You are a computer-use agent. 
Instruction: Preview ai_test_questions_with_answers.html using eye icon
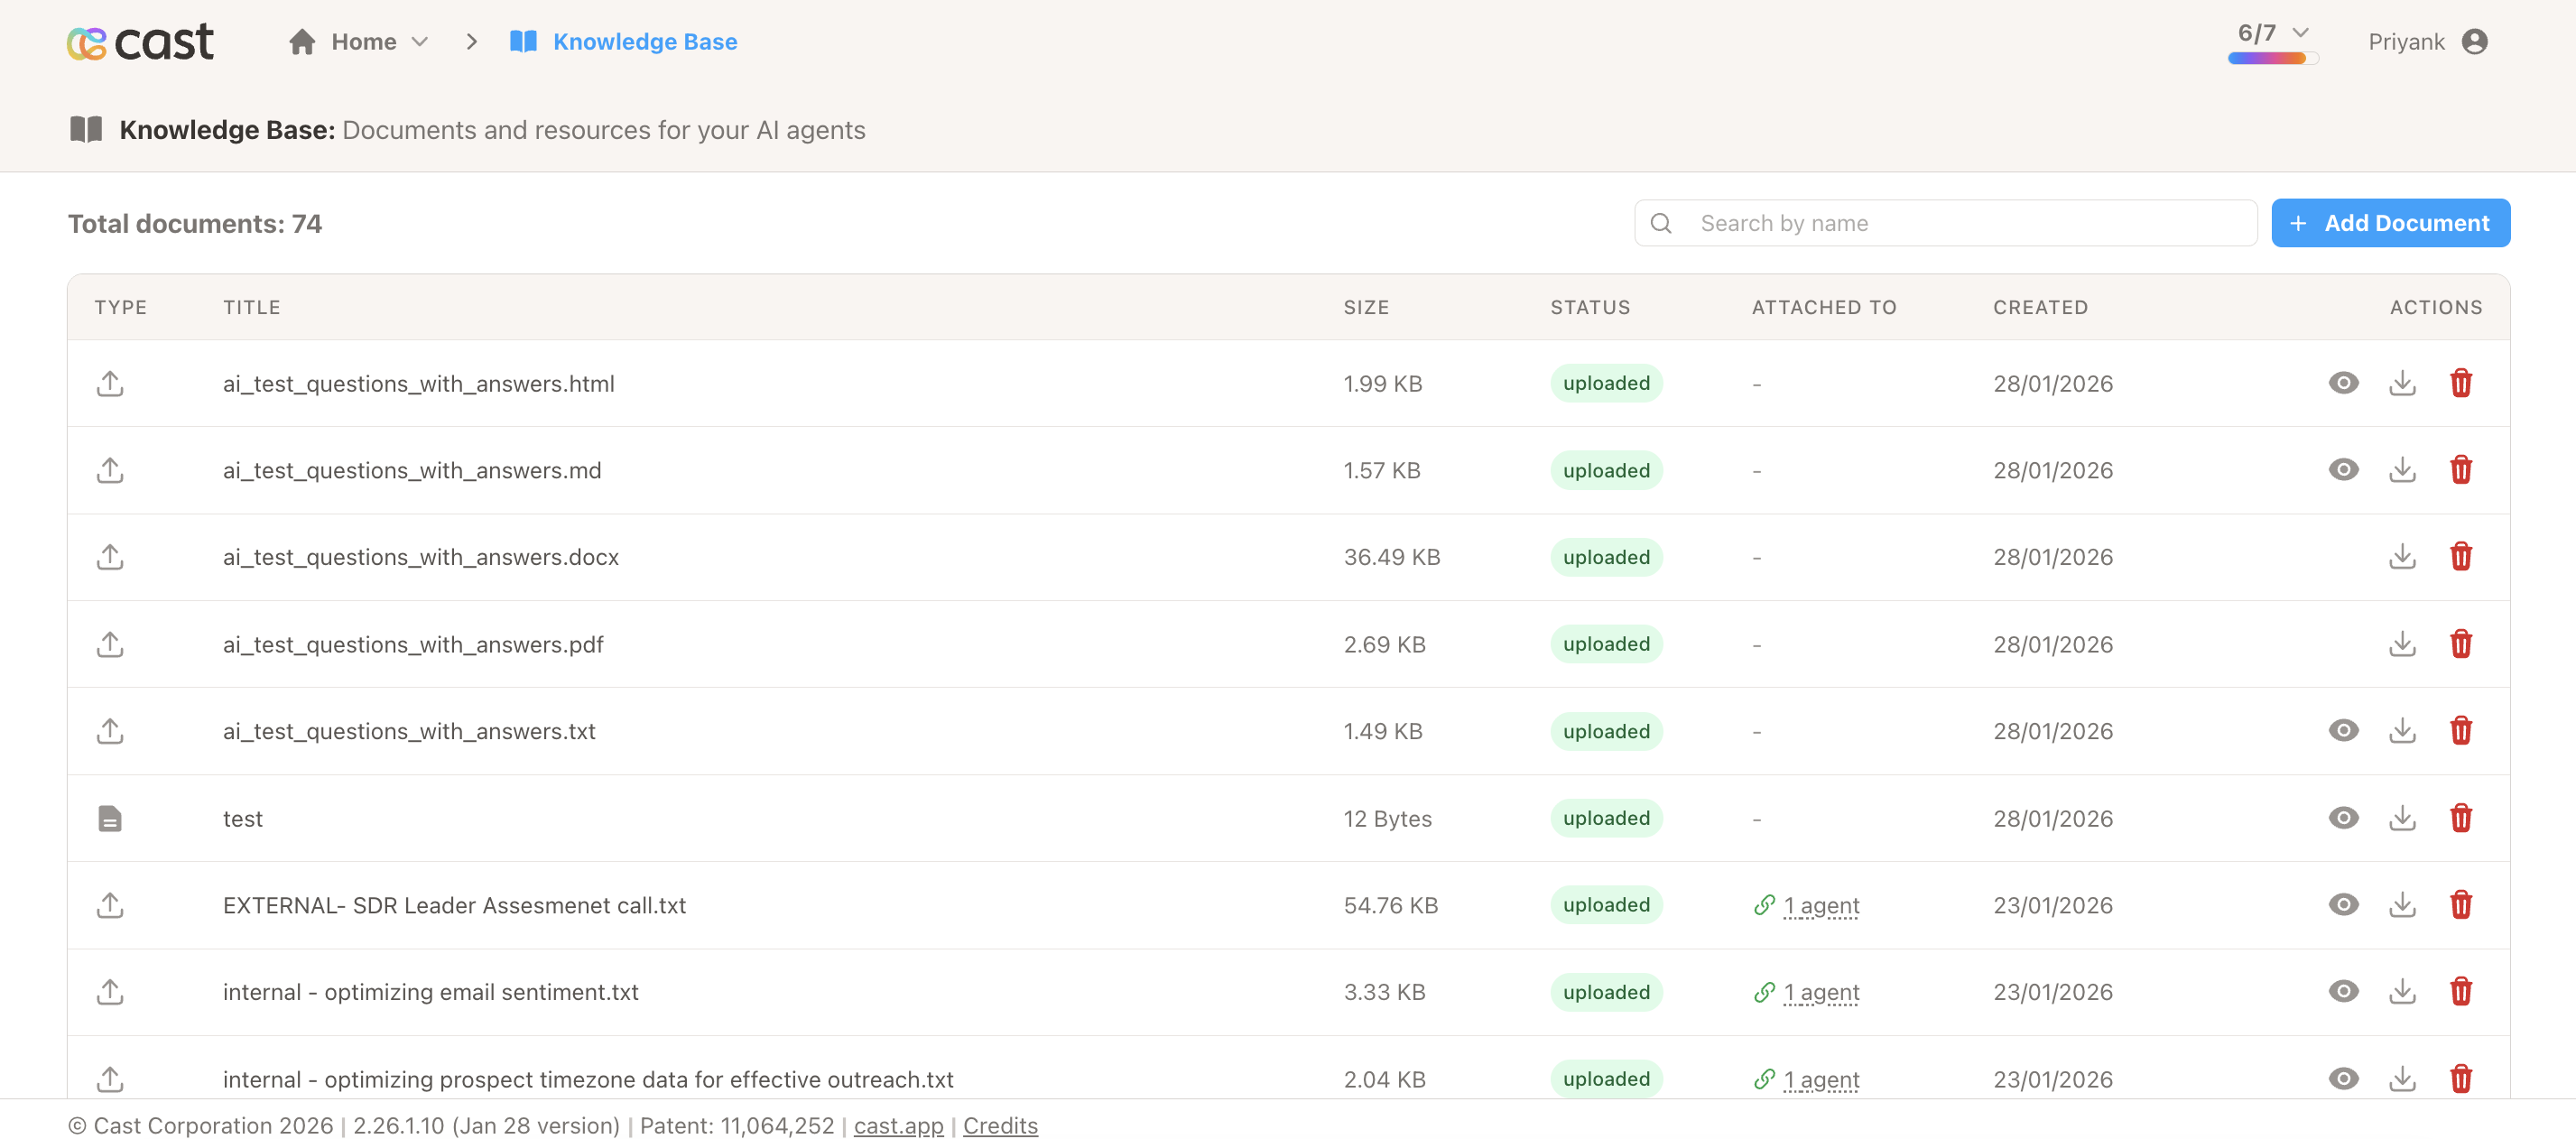tap(2343, 383)
